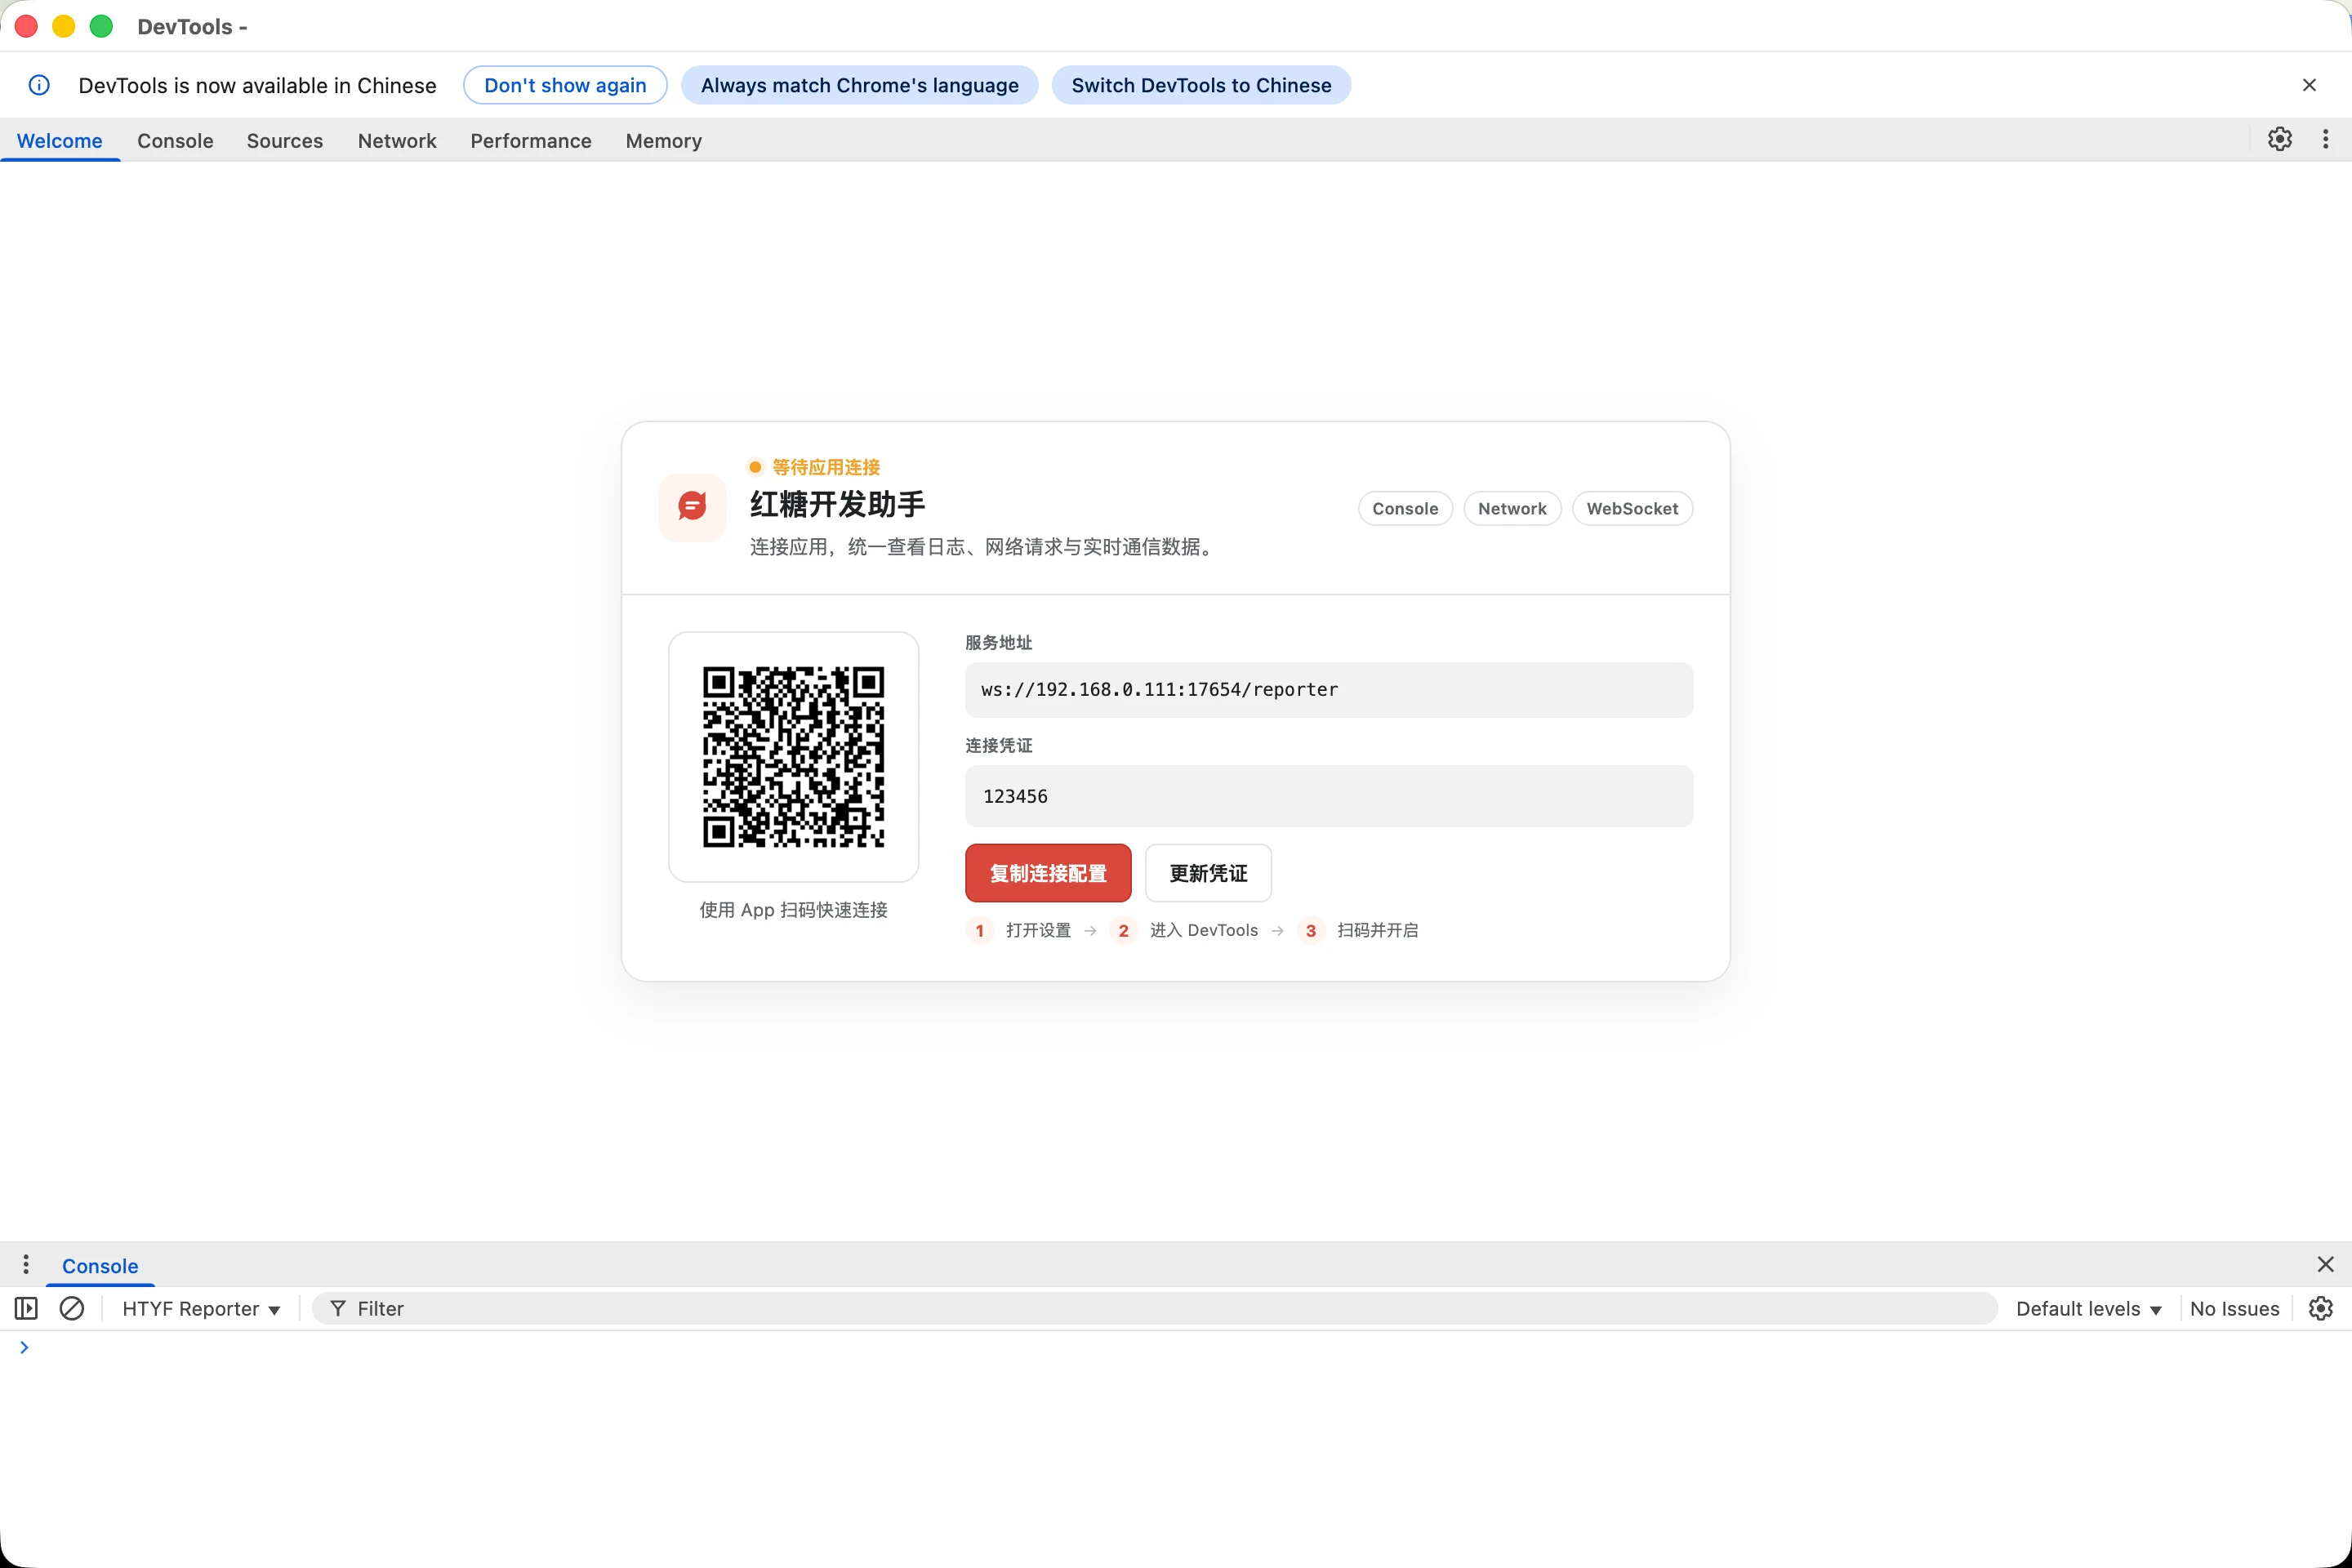Image resolution: width=2352 pixels, height=1568 pixels.
Task: Click step 2 进入 DevTools text
Action: point(1204,930)
